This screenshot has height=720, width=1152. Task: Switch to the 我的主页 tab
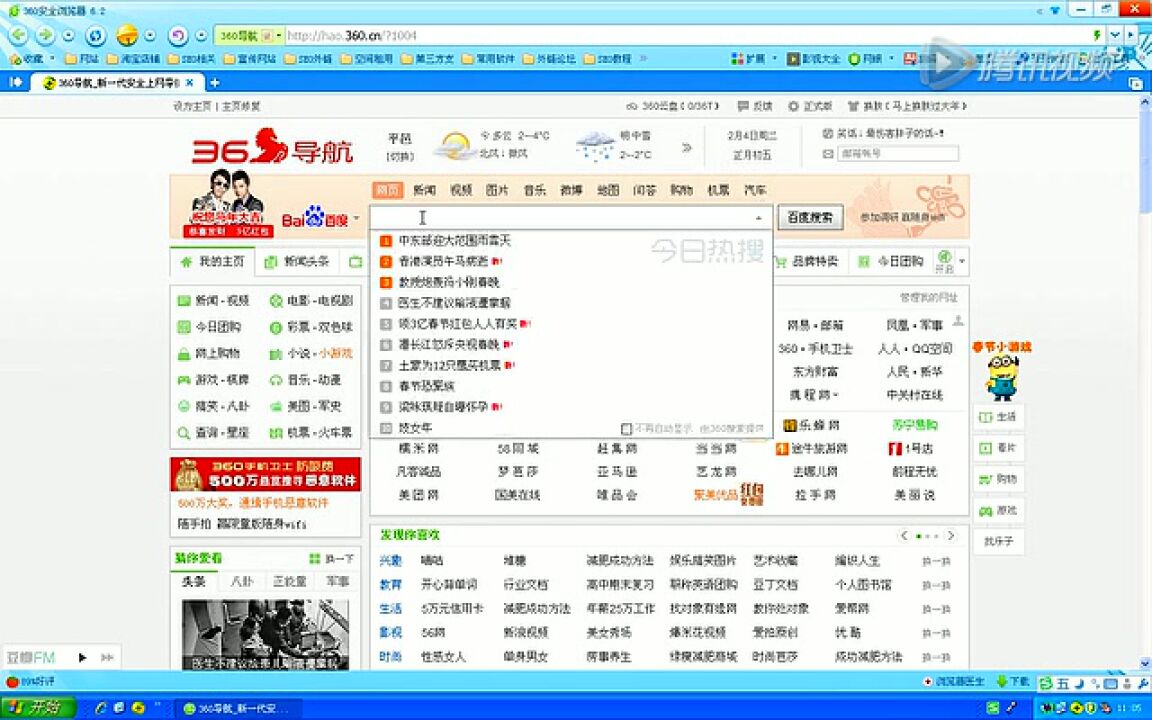point(212,262)
